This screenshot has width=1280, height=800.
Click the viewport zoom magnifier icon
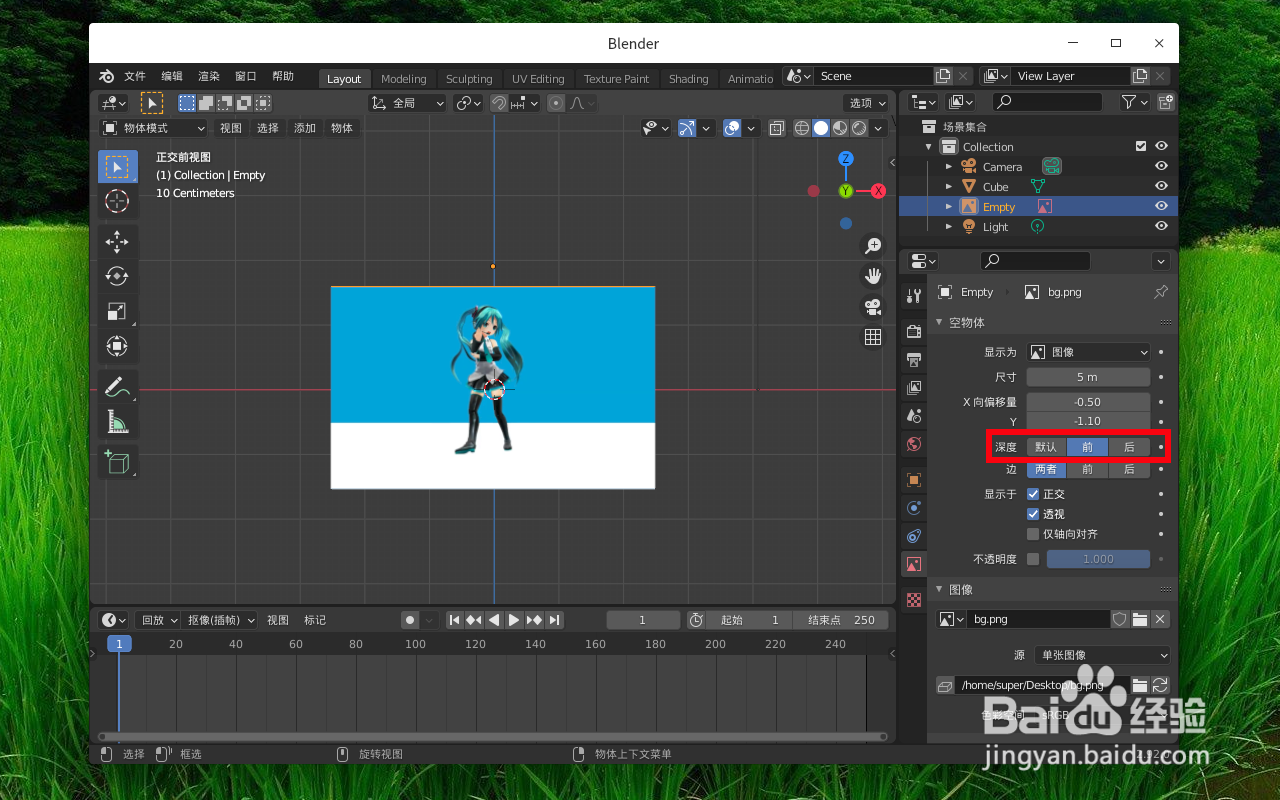(873, 246)
